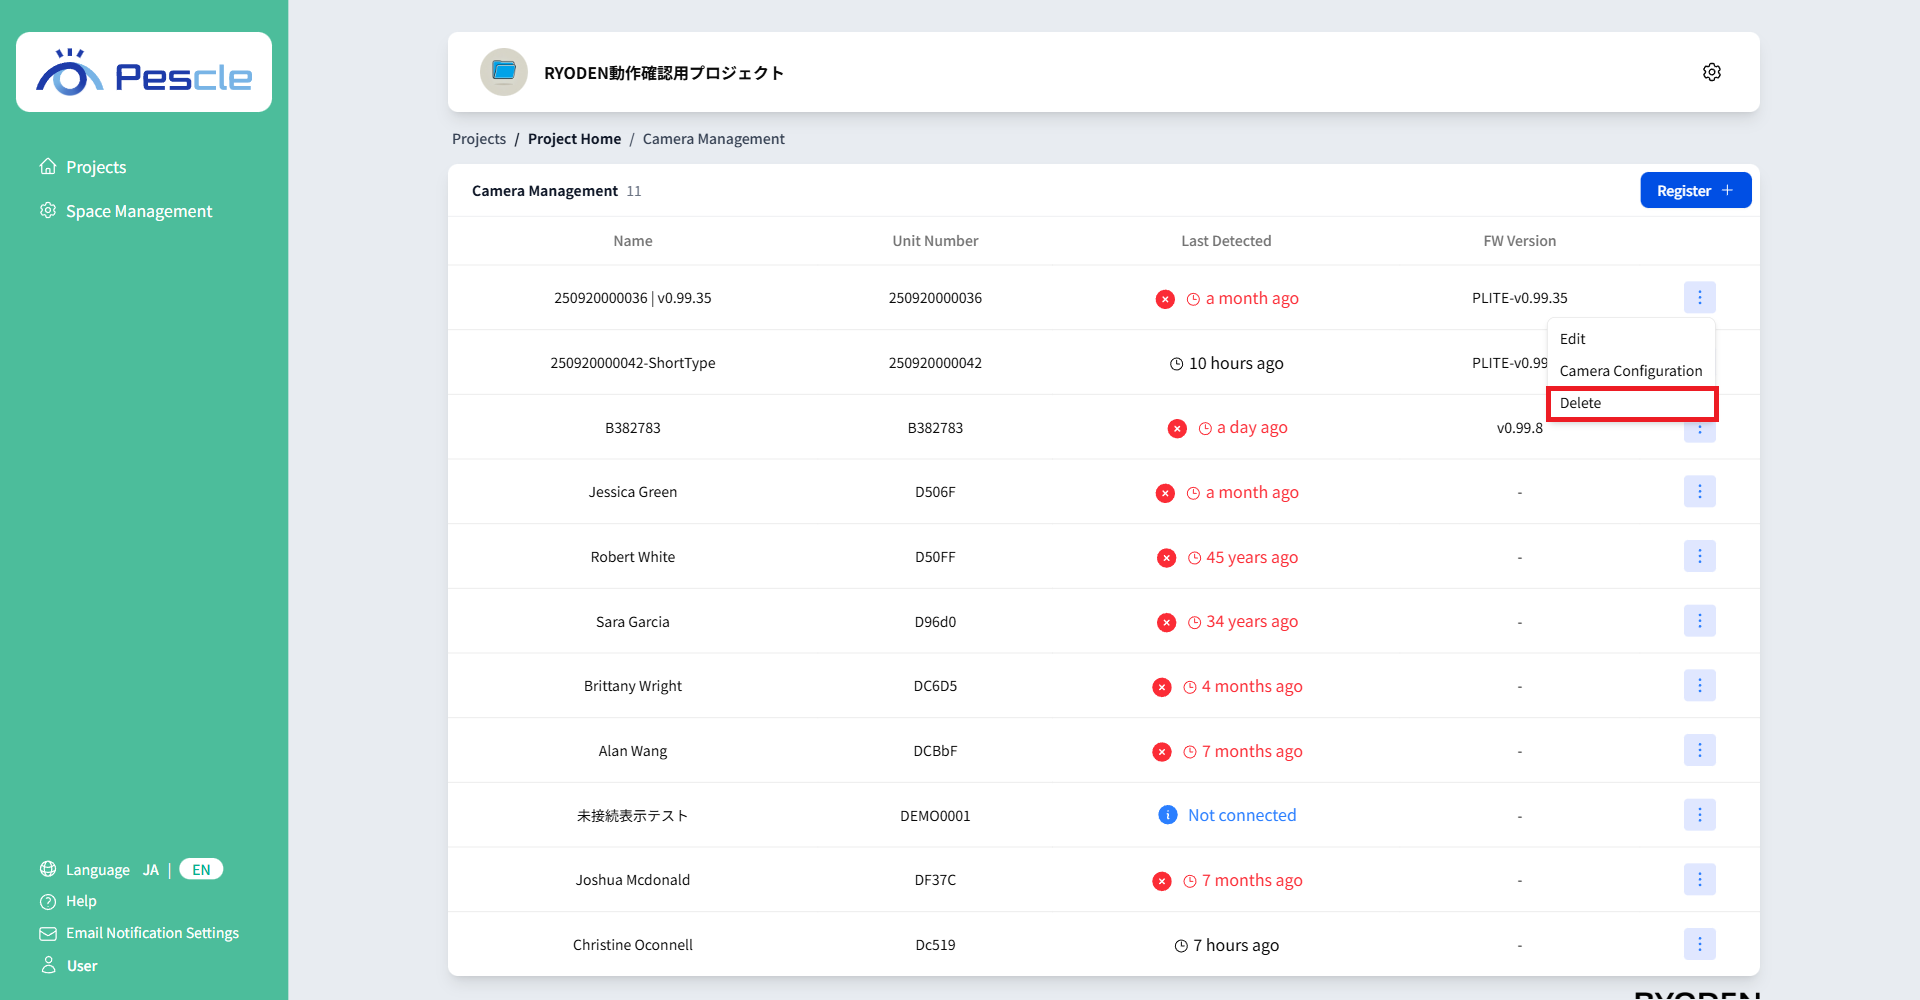Click the Help question mark icon
This screenshot has height=1000, width=1920.
click(x=48, y=902)
